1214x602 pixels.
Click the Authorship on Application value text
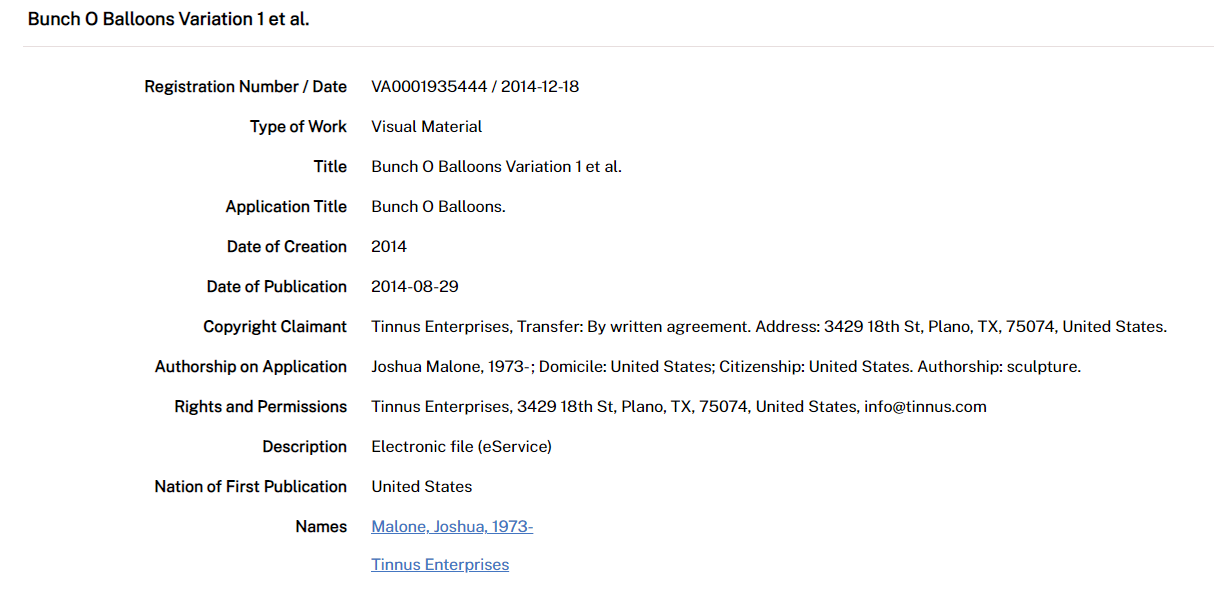point(725,367)
